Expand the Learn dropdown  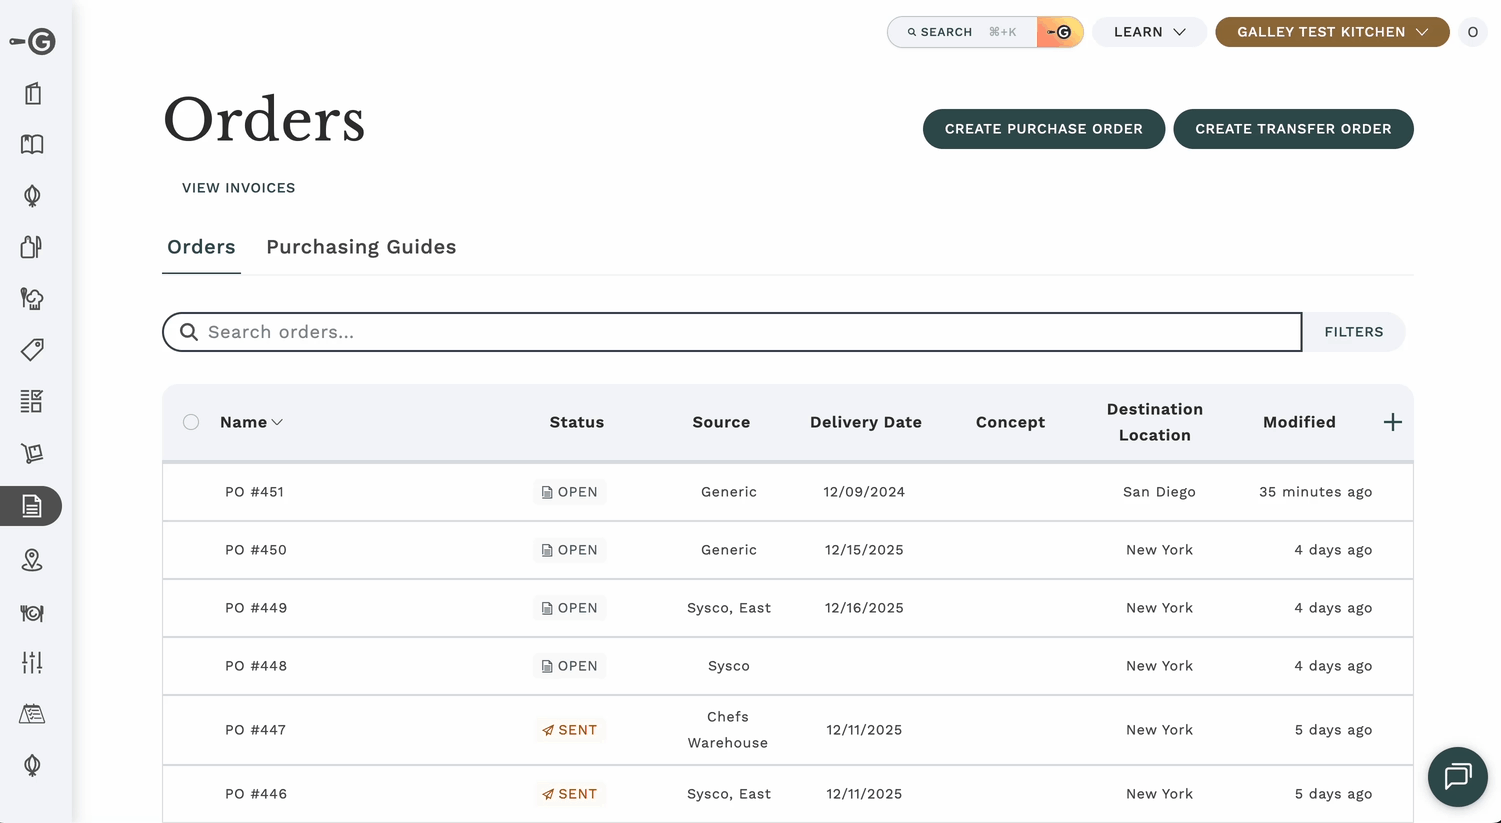pyautogui.click(x=1149, y=32)
